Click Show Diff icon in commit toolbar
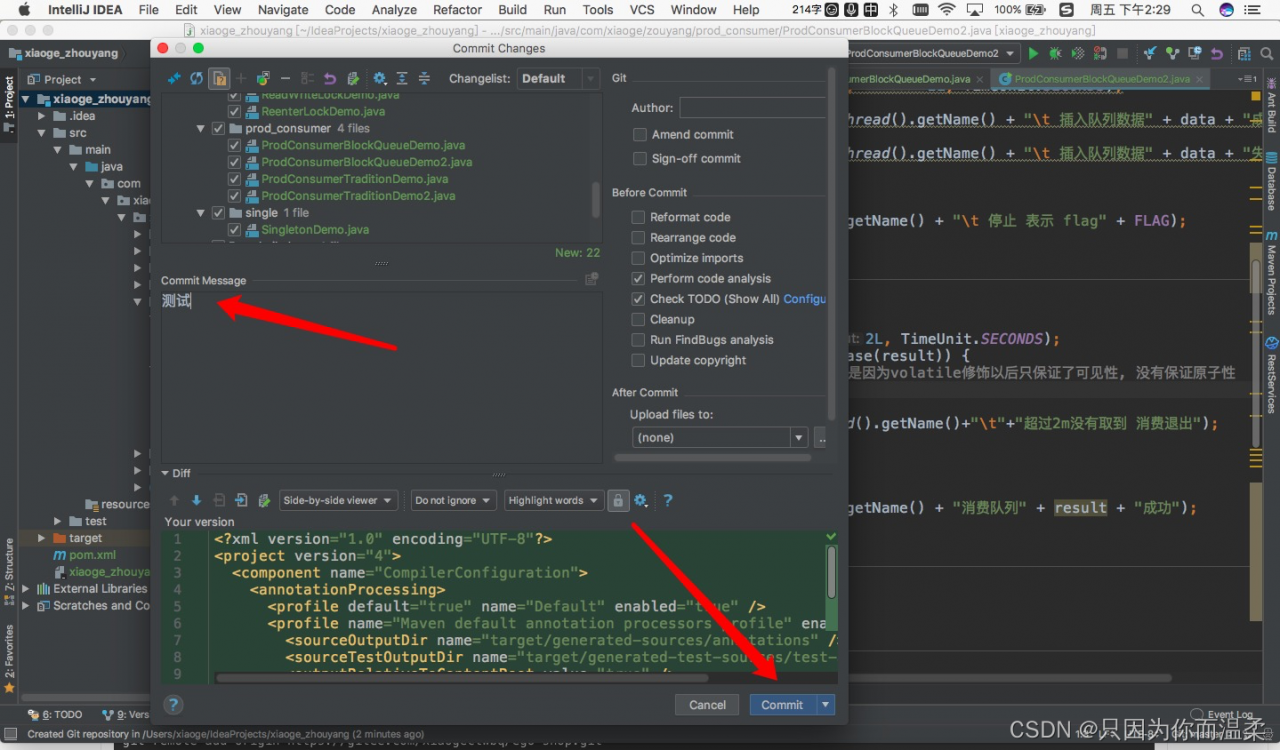1280x750 pixels. coord(174,78)
